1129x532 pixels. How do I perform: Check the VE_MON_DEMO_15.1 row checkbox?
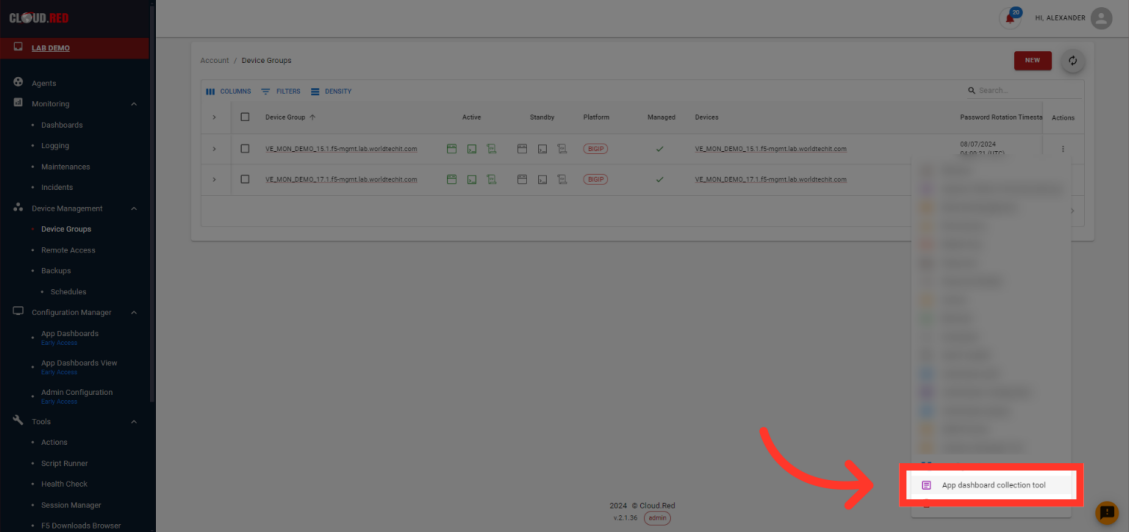(245, 149)
